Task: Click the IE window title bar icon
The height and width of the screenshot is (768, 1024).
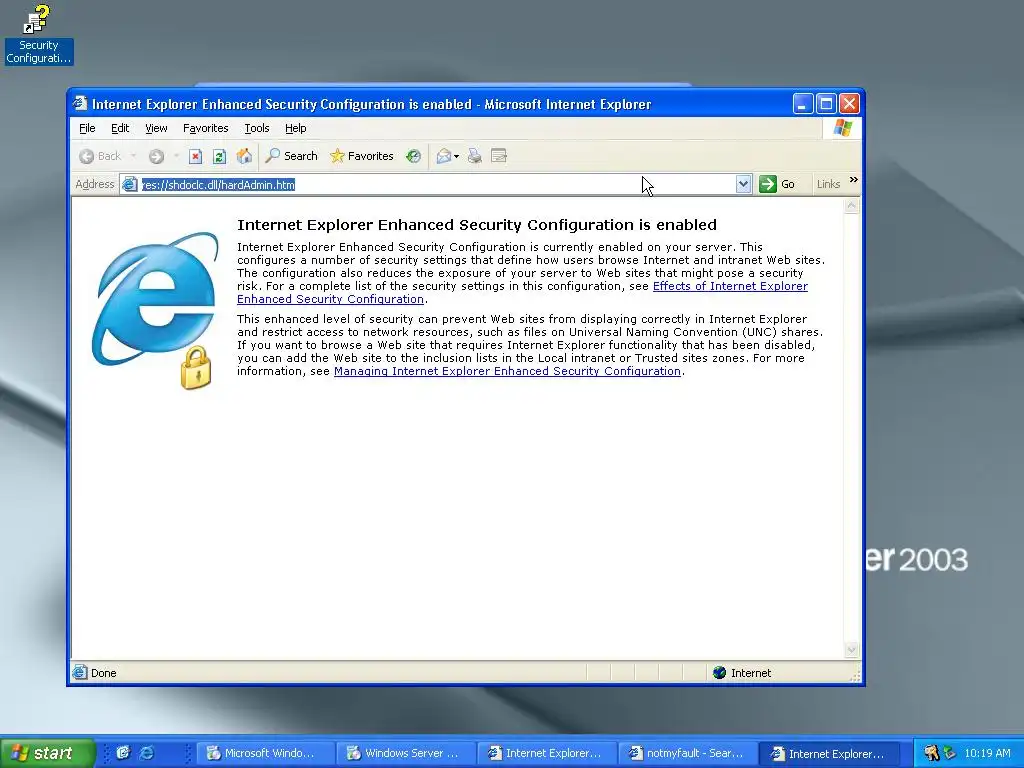Action: 80,104
